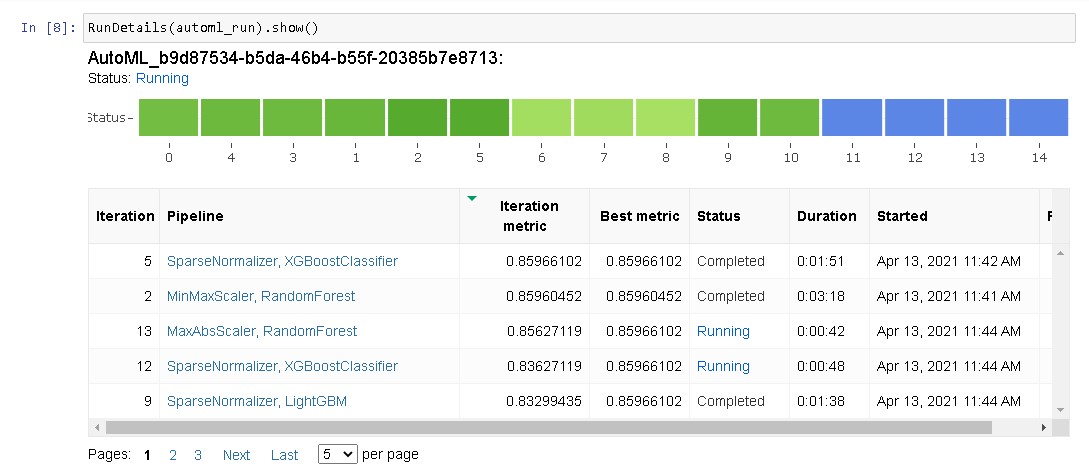Click the Running status link below the AutoML run ID

162,78
